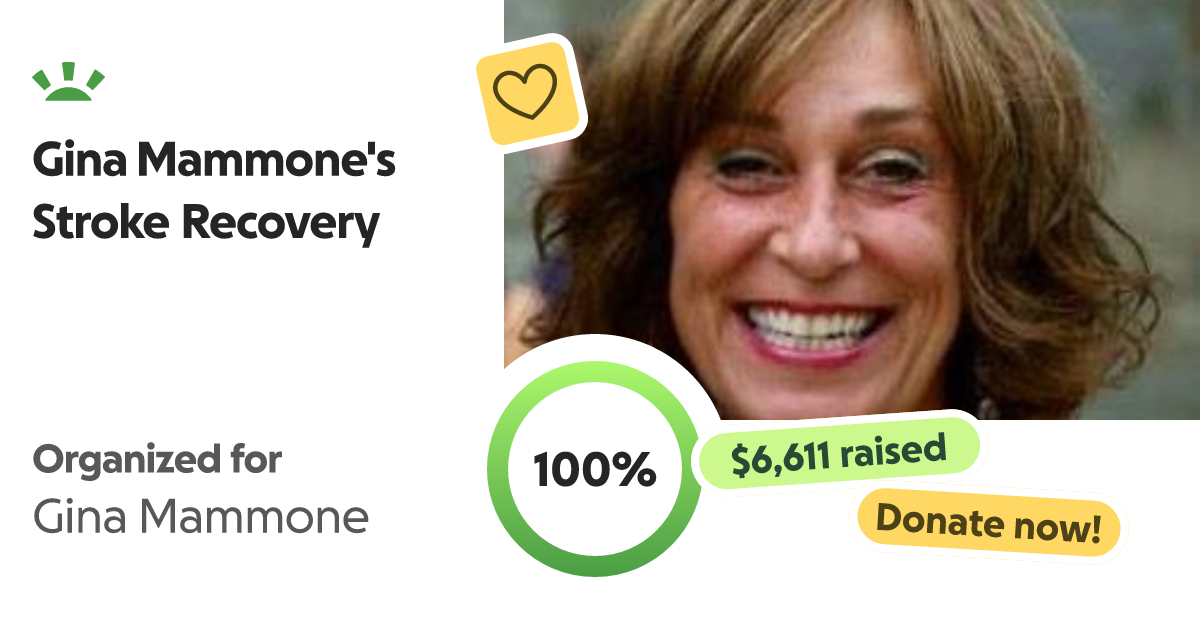Select the "100%" text inside the circle
The height and width of the screenshot is (630, 1200).
[594, 470]
